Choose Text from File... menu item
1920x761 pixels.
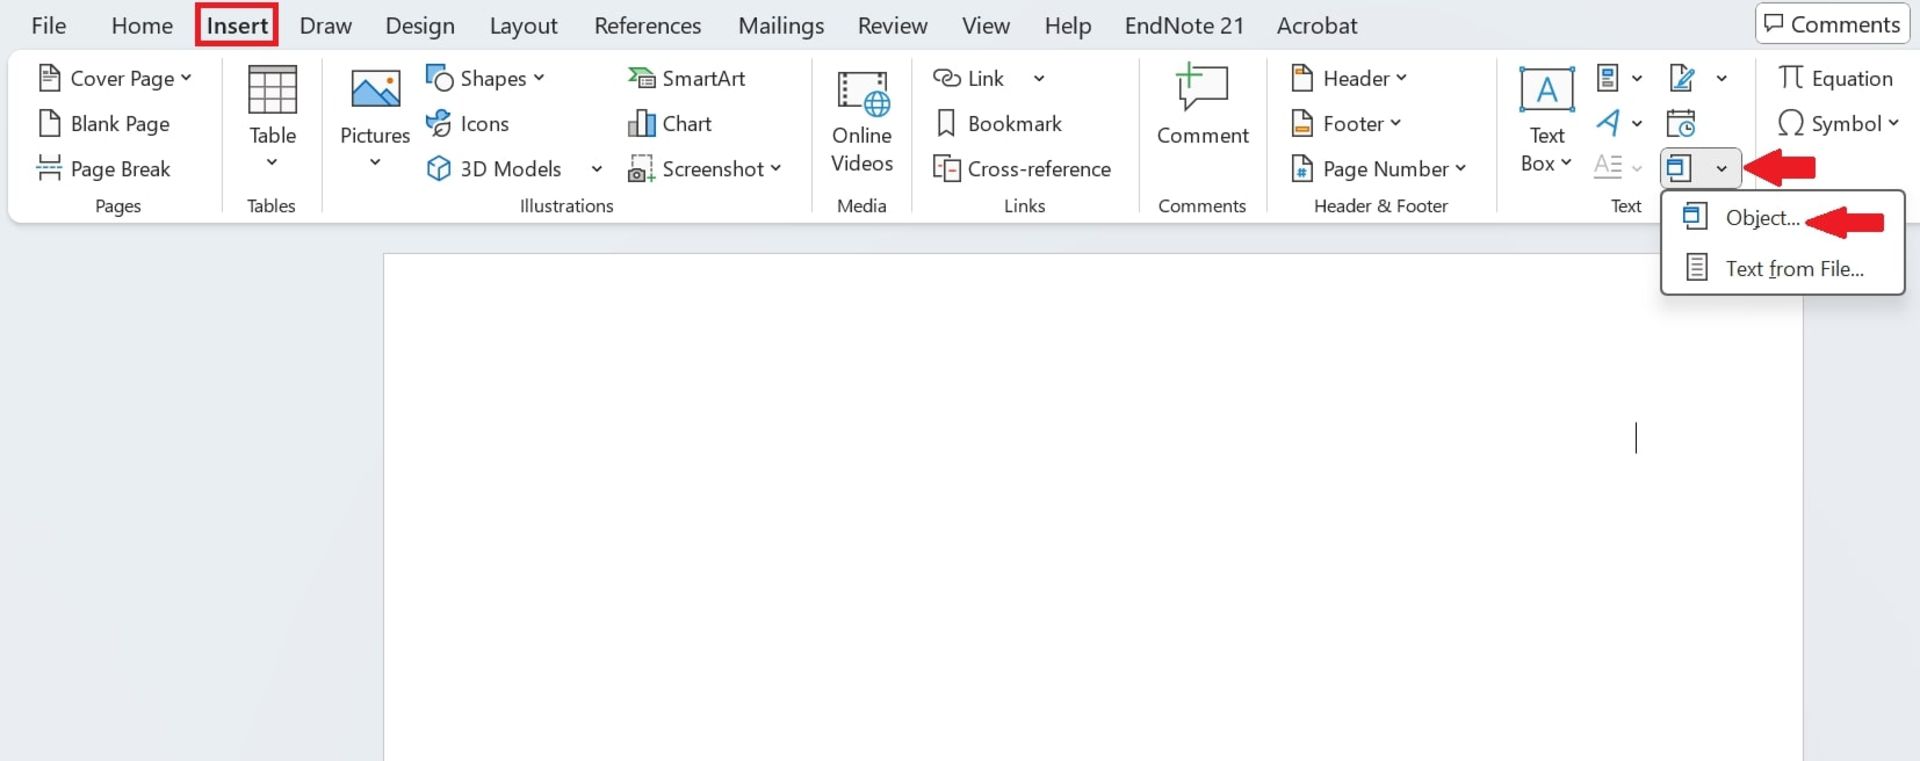coord(1782,268)
